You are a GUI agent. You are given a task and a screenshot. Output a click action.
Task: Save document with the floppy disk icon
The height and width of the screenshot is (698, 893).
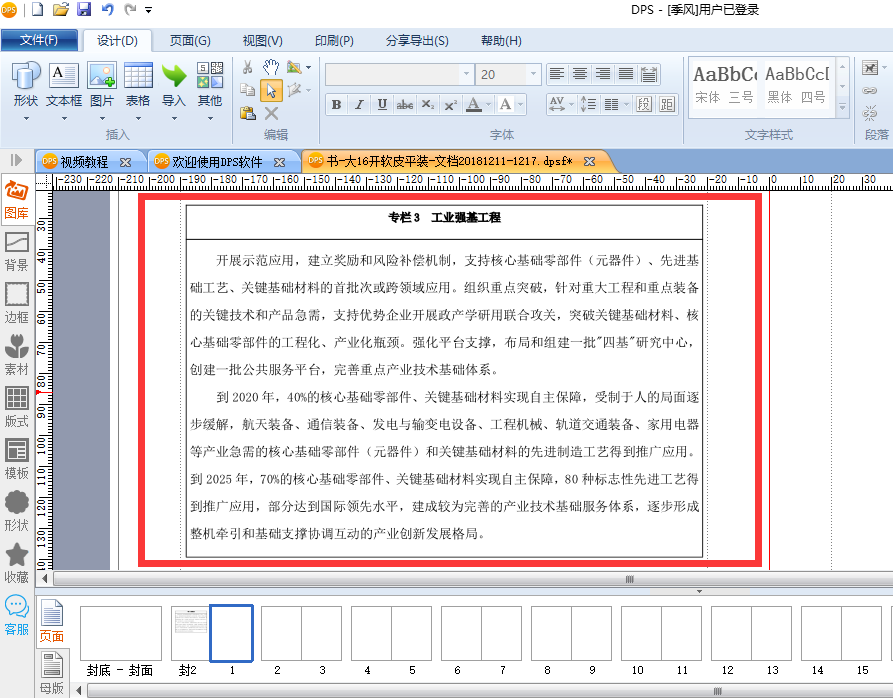84,9
